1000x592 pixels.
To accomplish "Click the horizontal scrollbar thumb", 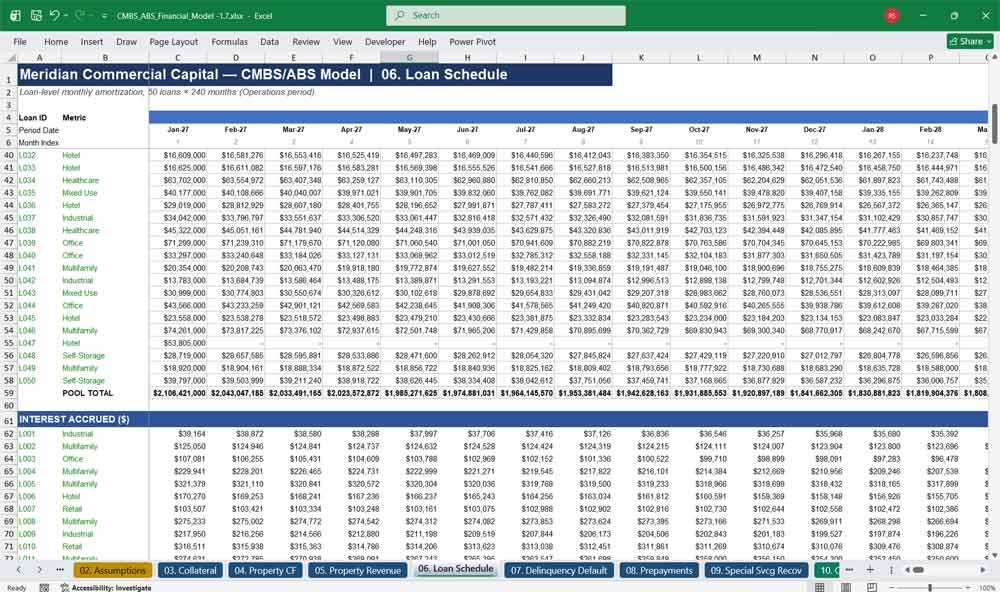I will click(918, 570).
